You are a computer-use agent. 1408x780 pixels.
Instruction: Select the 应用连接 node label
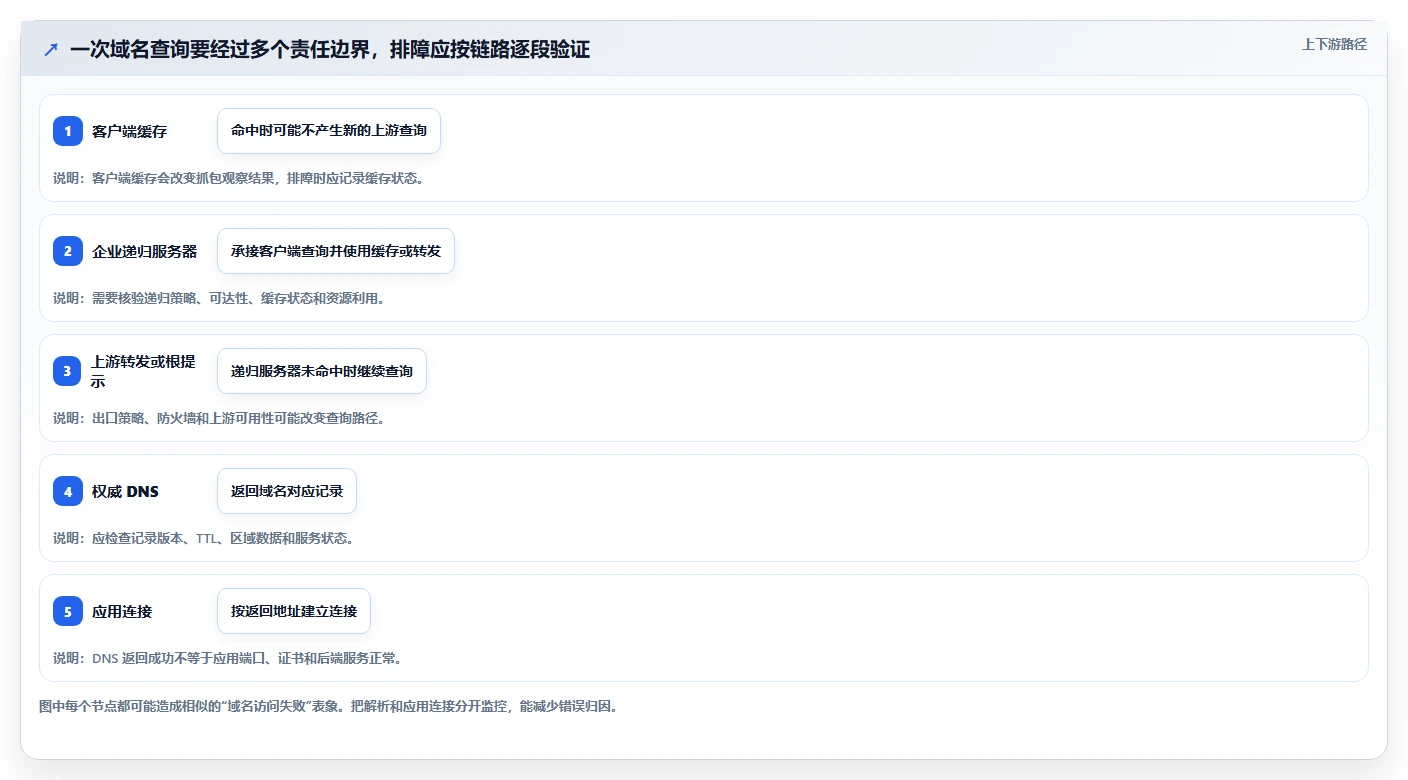point(122,611)
